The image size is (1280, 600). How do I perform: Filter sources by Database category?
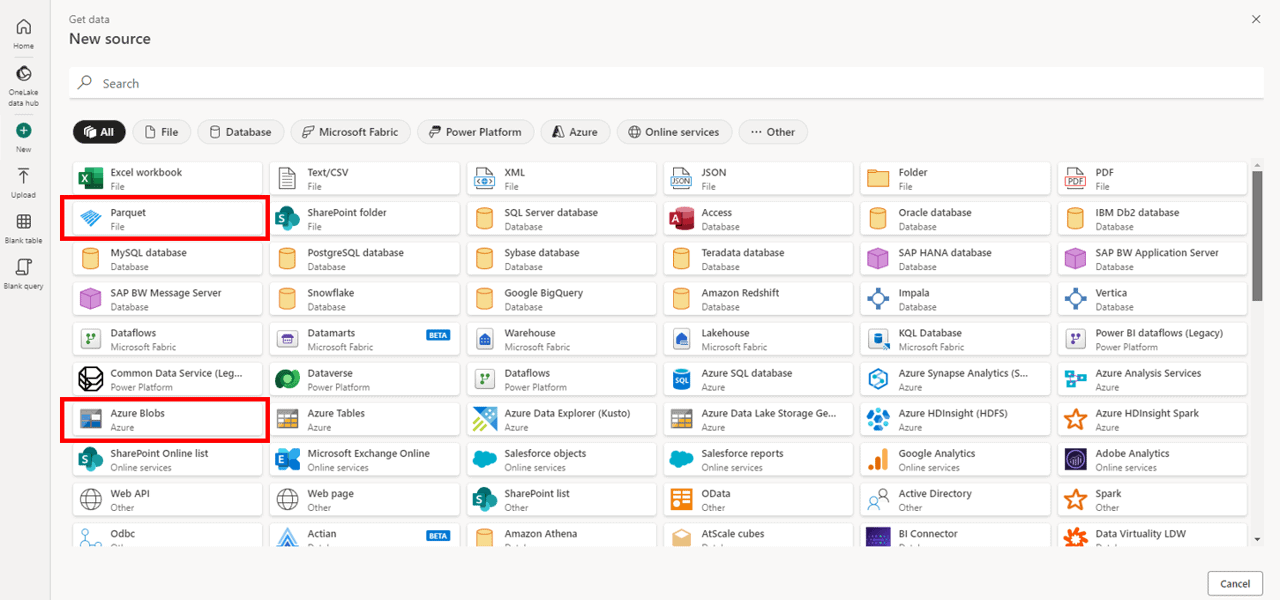(x=240, y=132)
